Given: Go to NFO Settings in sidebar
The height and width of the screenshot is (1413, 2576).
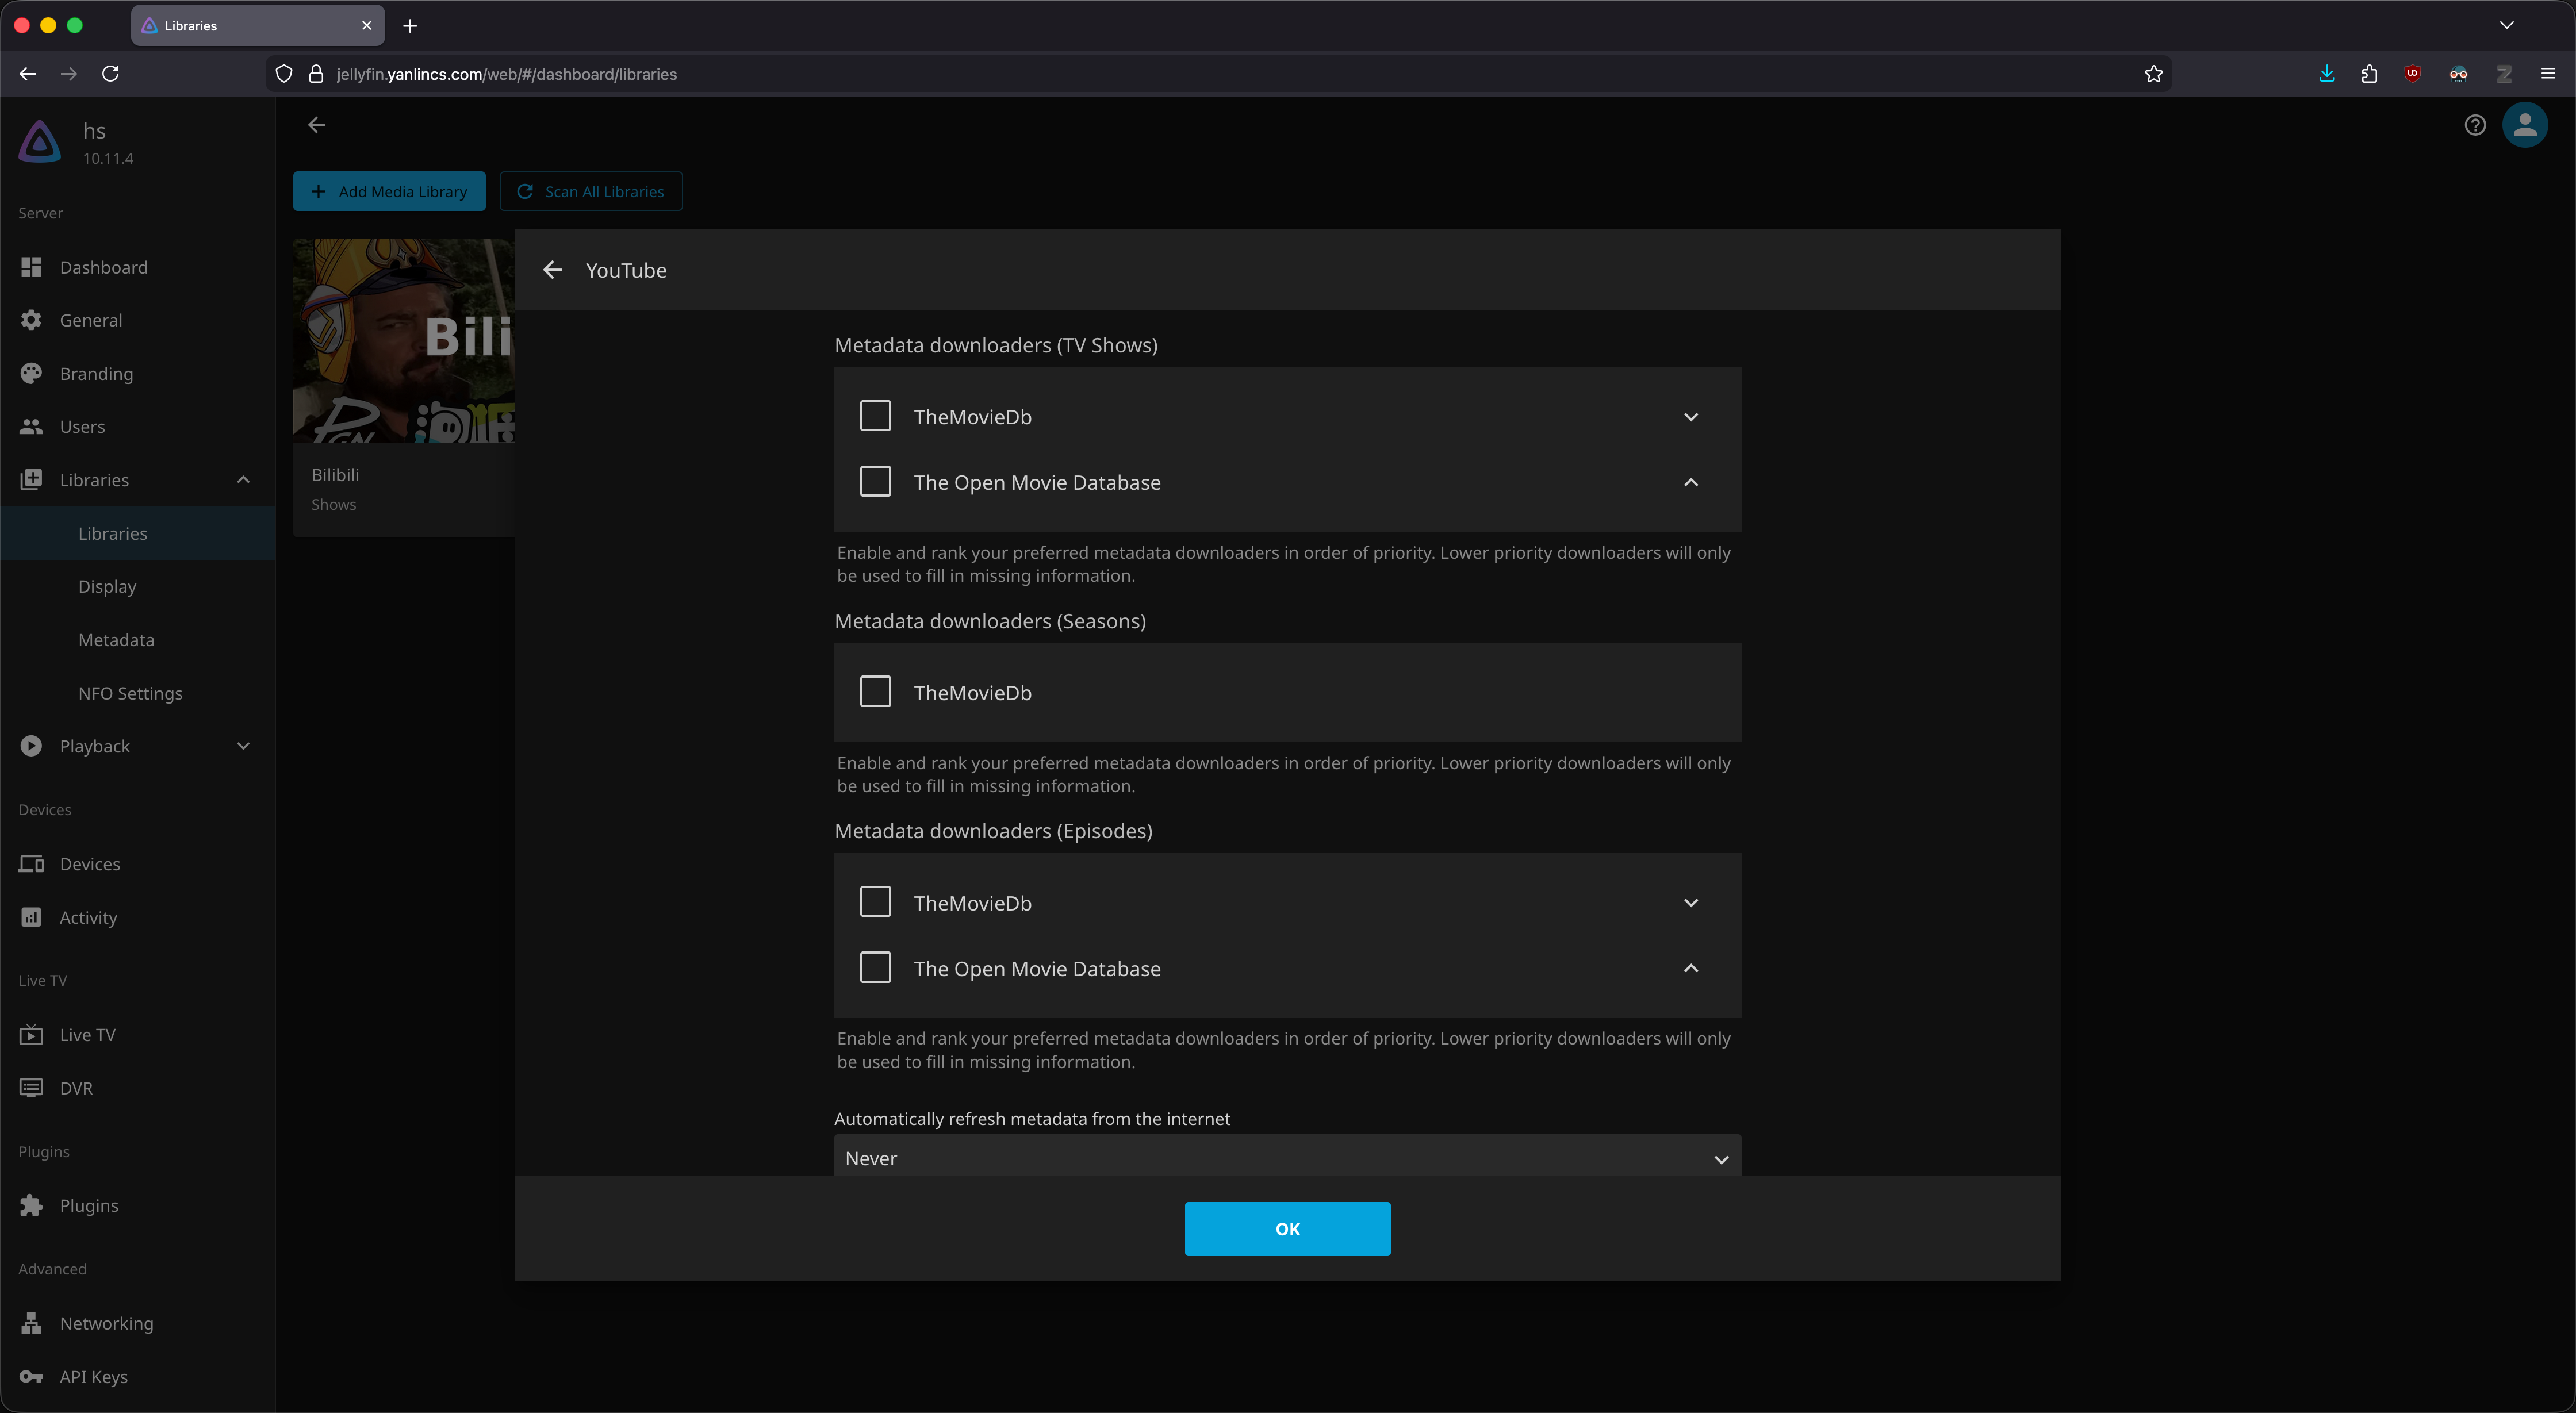Looking at the screenshot, I should pyautogui.click(x=130, y=693).
